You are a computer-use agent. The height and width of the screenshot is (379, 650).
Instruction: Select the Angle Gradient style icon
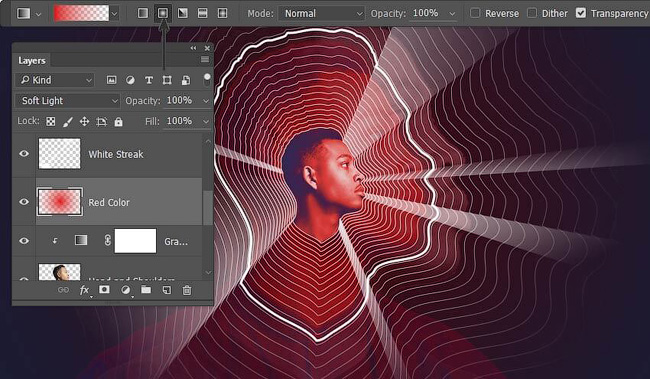pyautogui.click(x=182, y=13)
